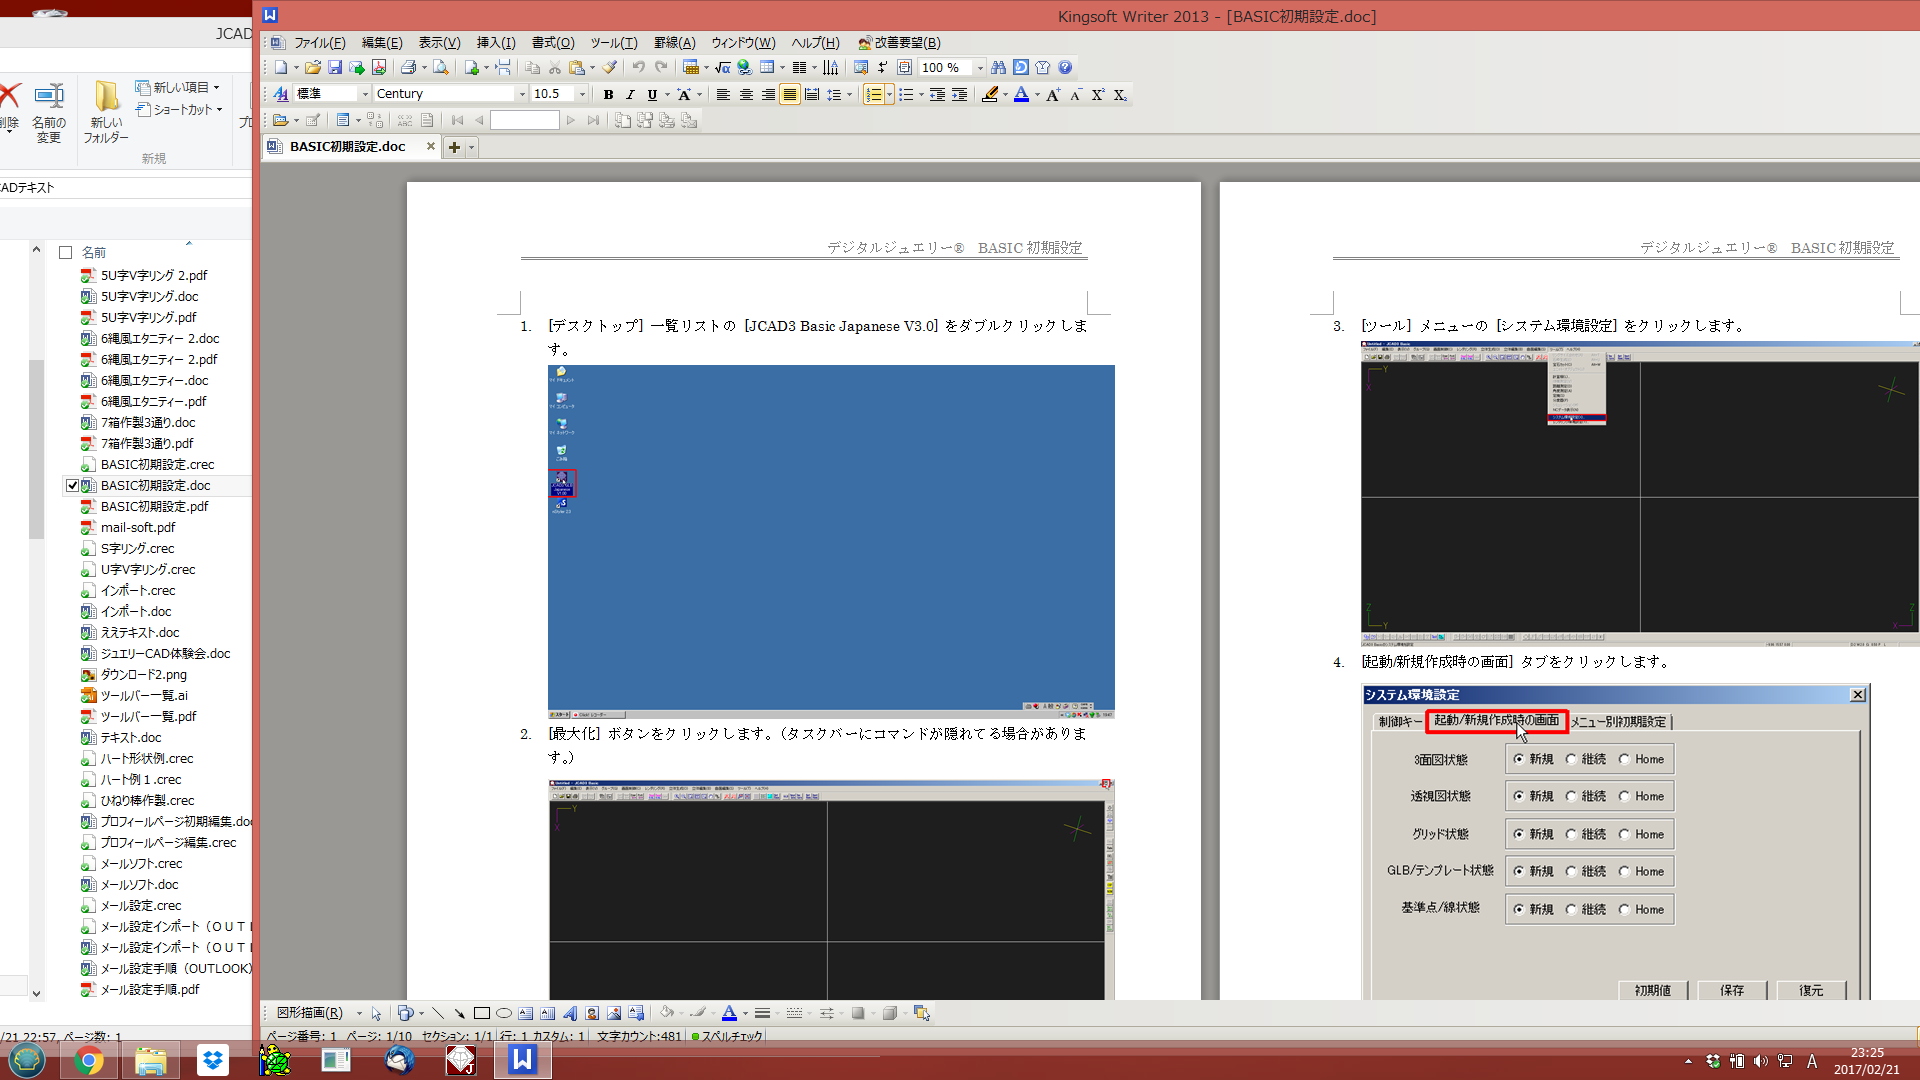Image resolution: width=1920 pixels, height=1080 pixels.
Task: Insert a horizontal text box
Action: [x=526, y=1013]
